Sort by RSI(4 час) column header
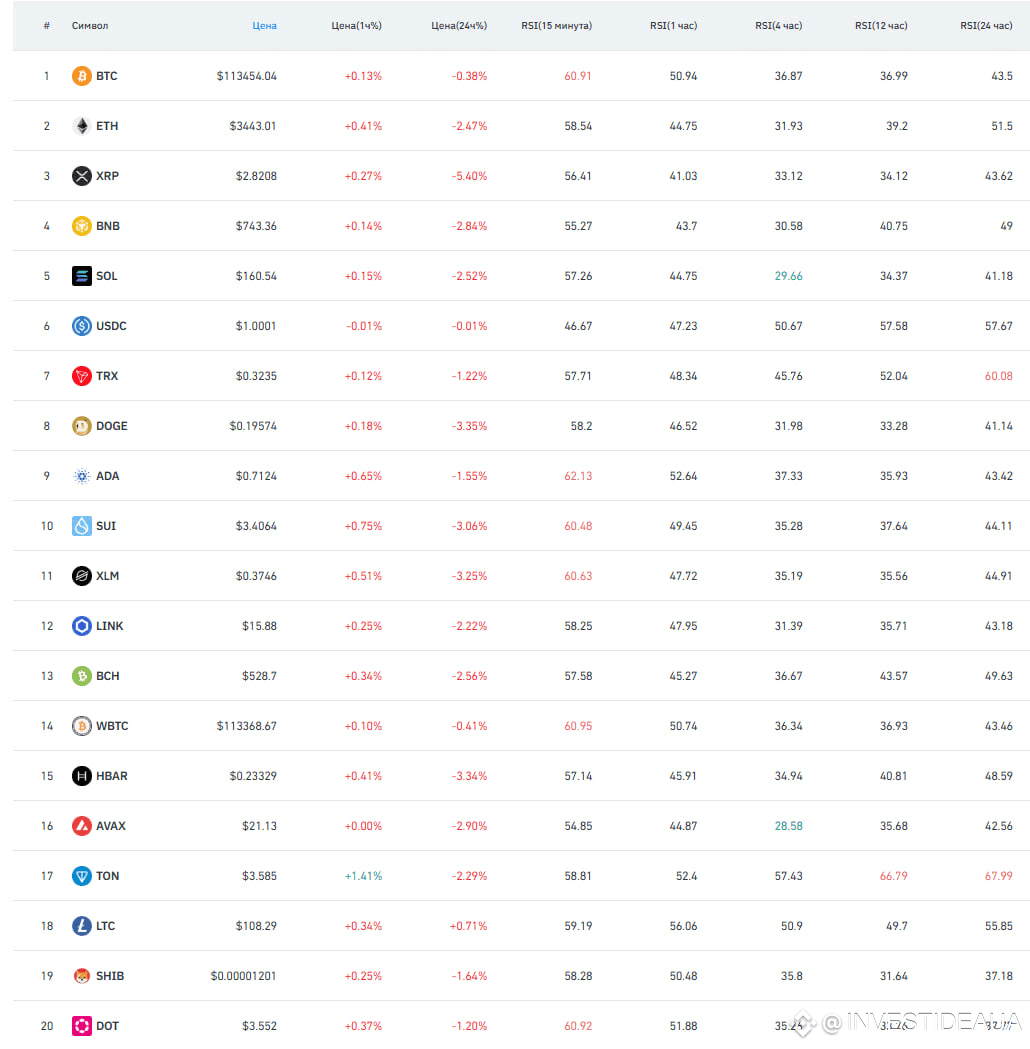 tap(779, 25)
